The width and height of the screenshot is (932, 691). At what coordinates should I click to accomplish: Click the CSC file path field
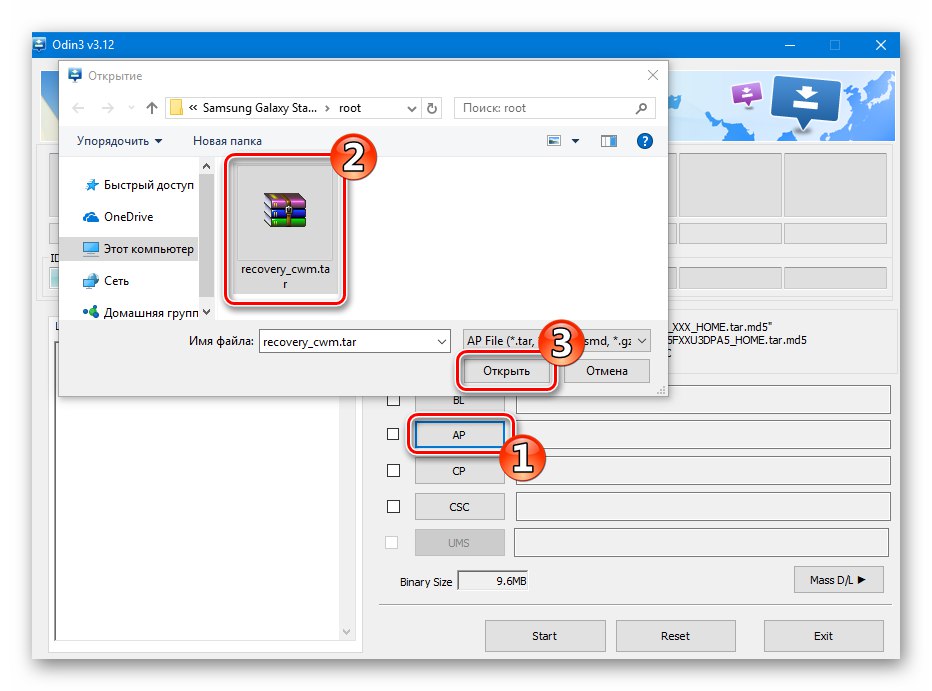tap(703, 506)
